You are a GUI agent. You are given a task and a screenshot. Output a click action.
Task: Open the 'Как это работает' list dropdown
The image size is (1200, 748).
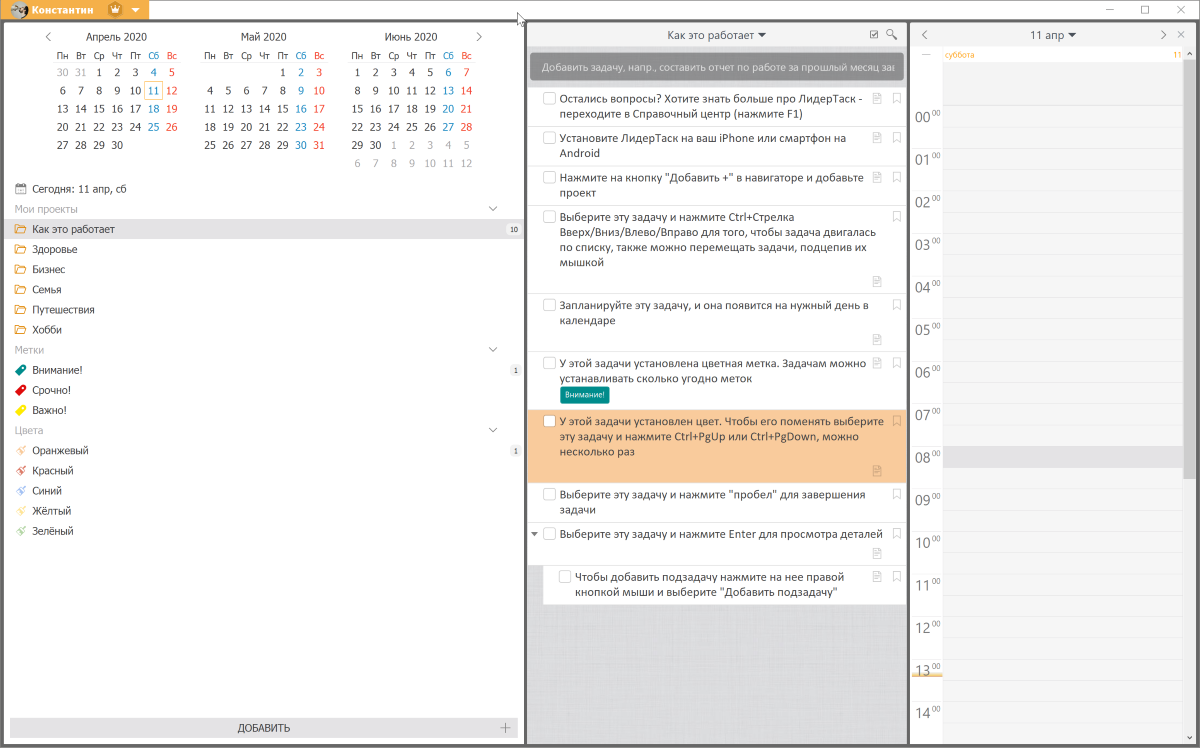pos(717,35)
